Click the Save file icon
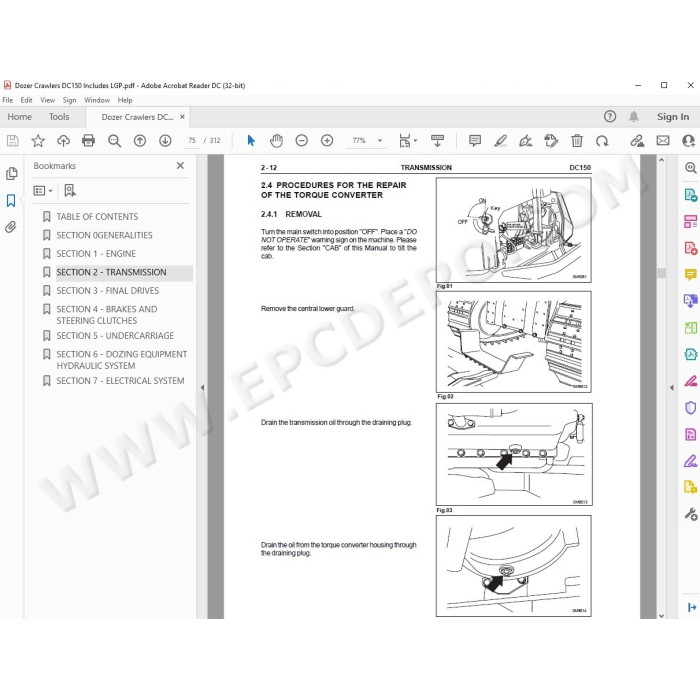700x700 pixels. pyautogui.click(x=12, y=141)
